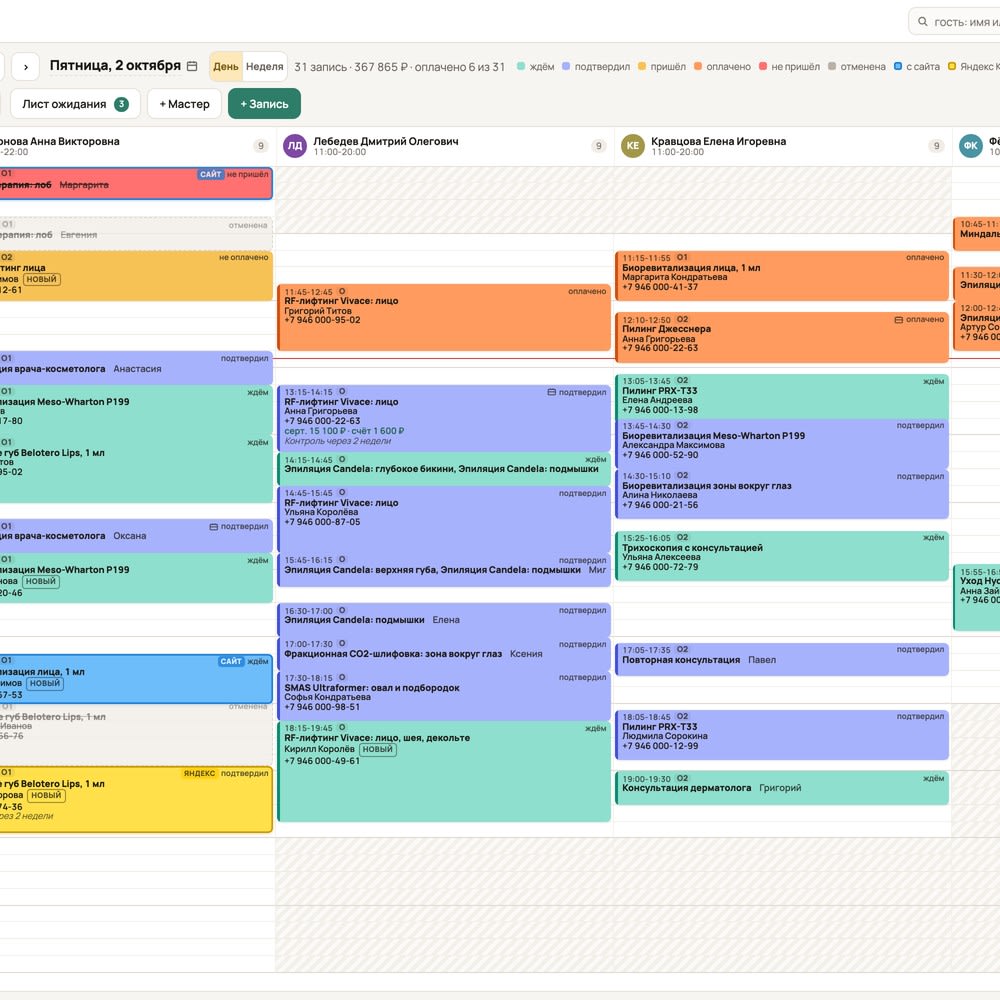Click the blue с сайта legend swatch
The height and width of the screenshot is (1000, 1000).
point(898,66)
